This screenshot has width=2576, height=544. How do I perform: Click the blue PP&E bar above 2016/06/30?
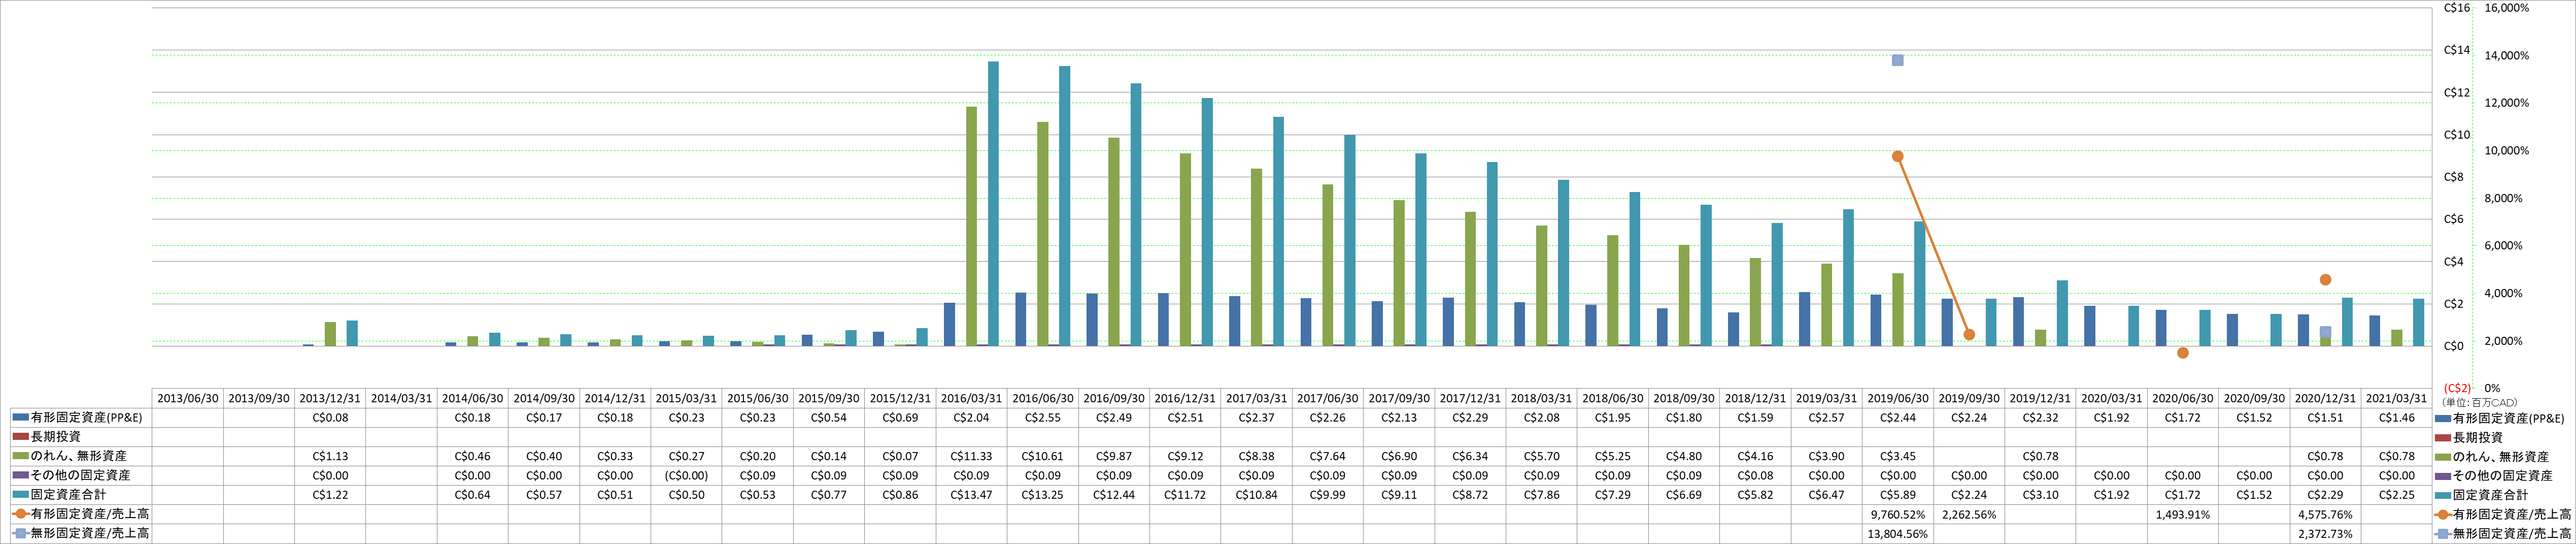pos(1021,319)
